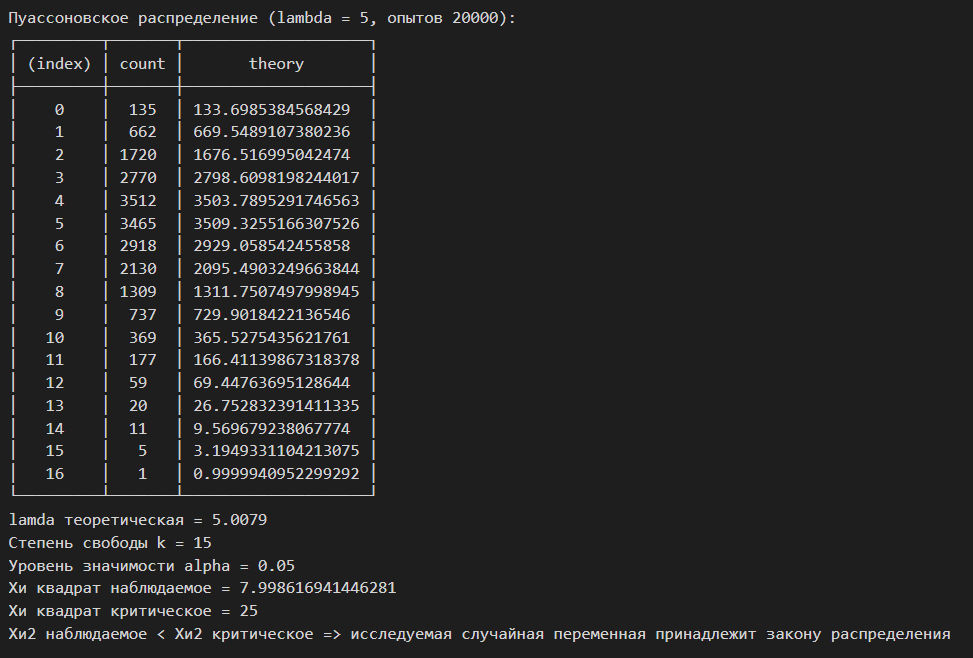This screenshot has height=658, width=973.
Task: Click theory value 0.9999940952299292
Action: coord(276,474)
